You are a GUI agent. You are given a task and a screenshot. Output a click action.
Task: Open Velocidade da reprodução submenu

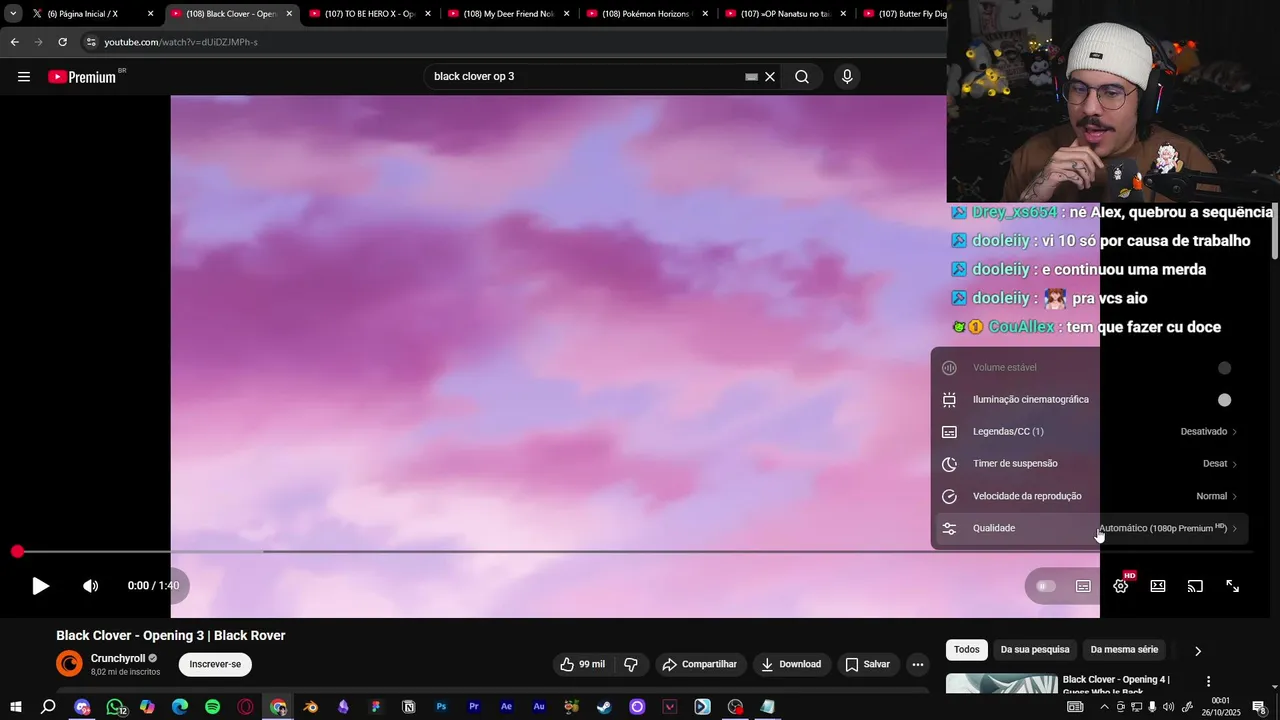click(x=1090, y=496)
